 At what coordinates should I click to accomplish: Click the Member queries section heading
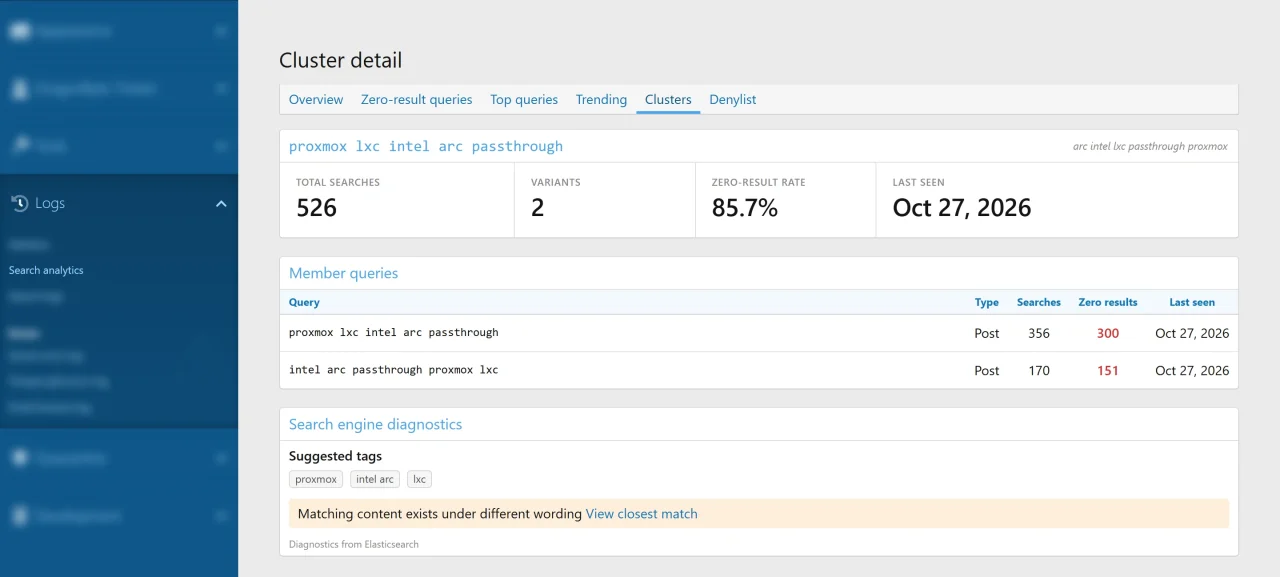pos(343,273)
